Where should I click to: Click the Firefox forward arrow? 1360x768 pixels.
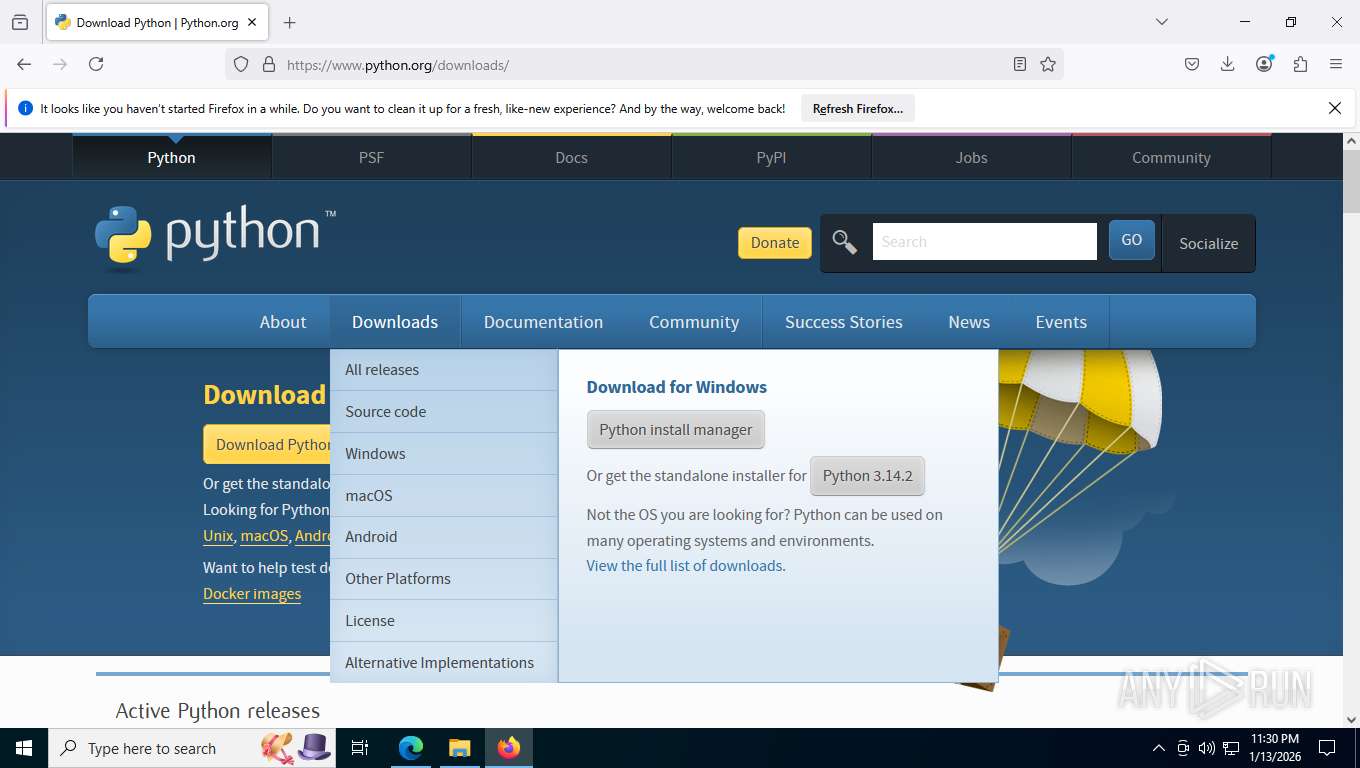[x=60, y=64]
